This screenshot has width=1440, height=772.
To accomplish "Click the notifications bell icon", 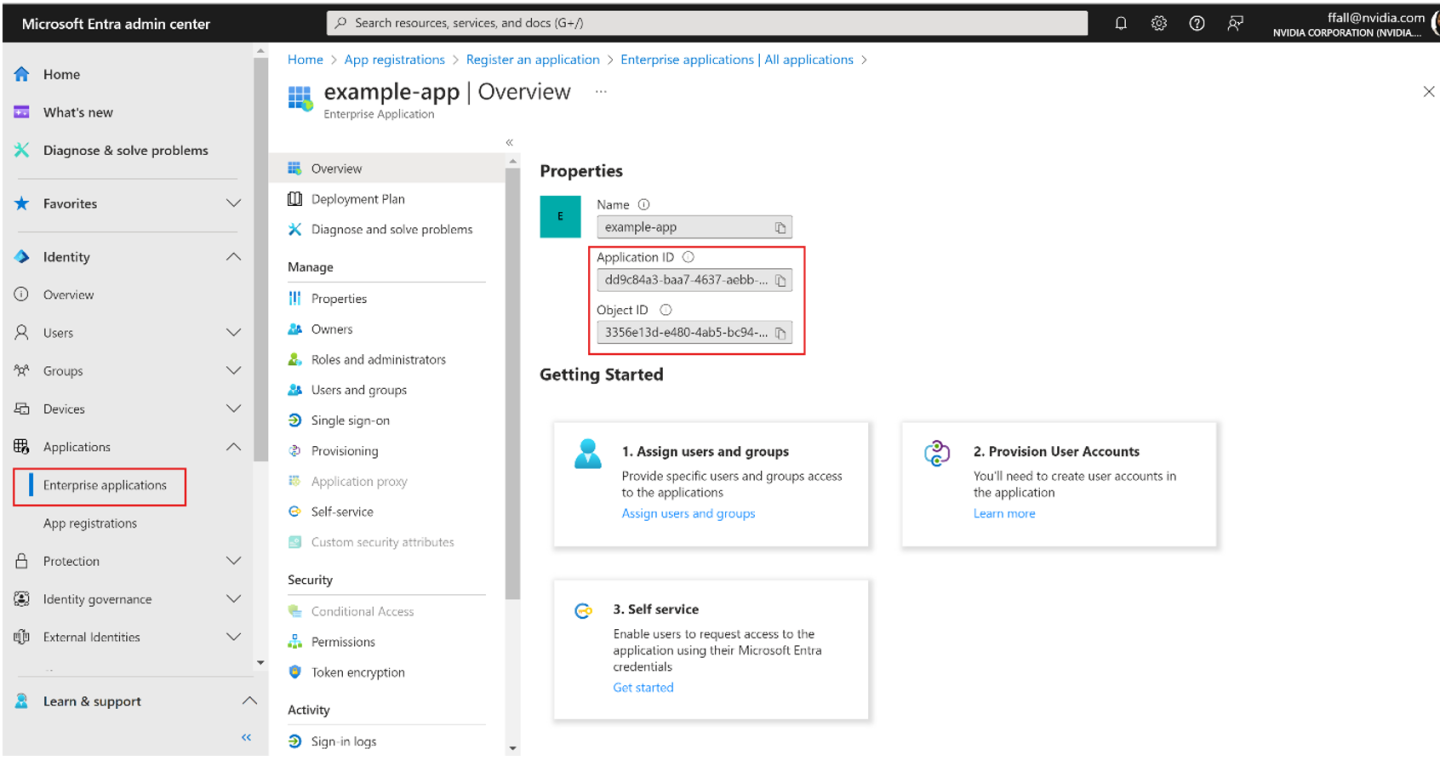I will point(1121,24).
